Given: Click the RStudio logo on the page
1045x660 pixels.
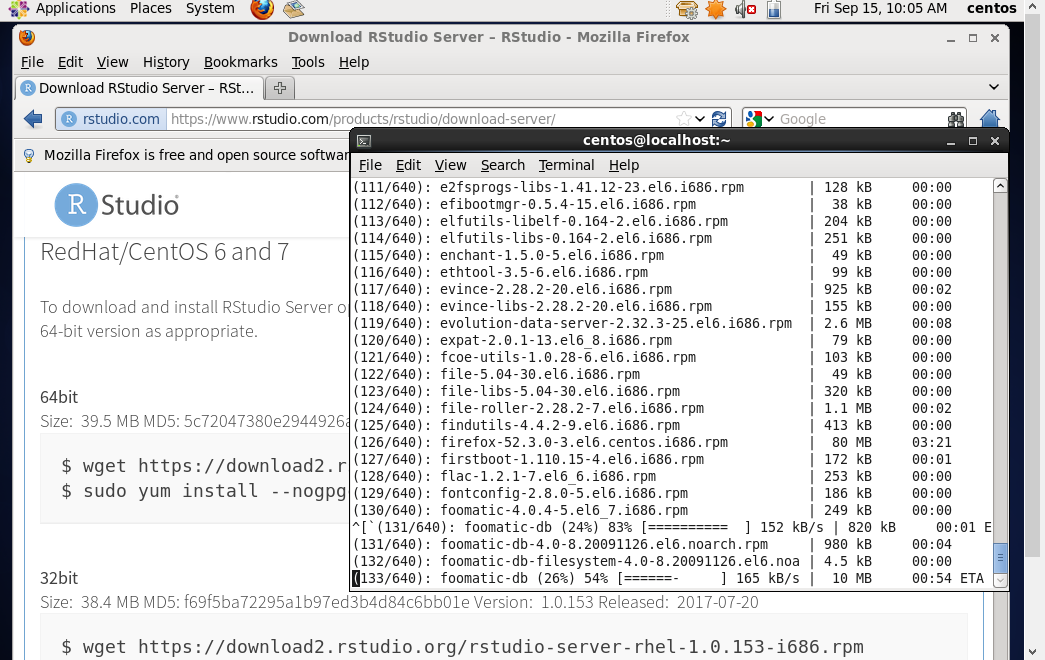Looking at the screenshot, I should click(x=117, y=205).
